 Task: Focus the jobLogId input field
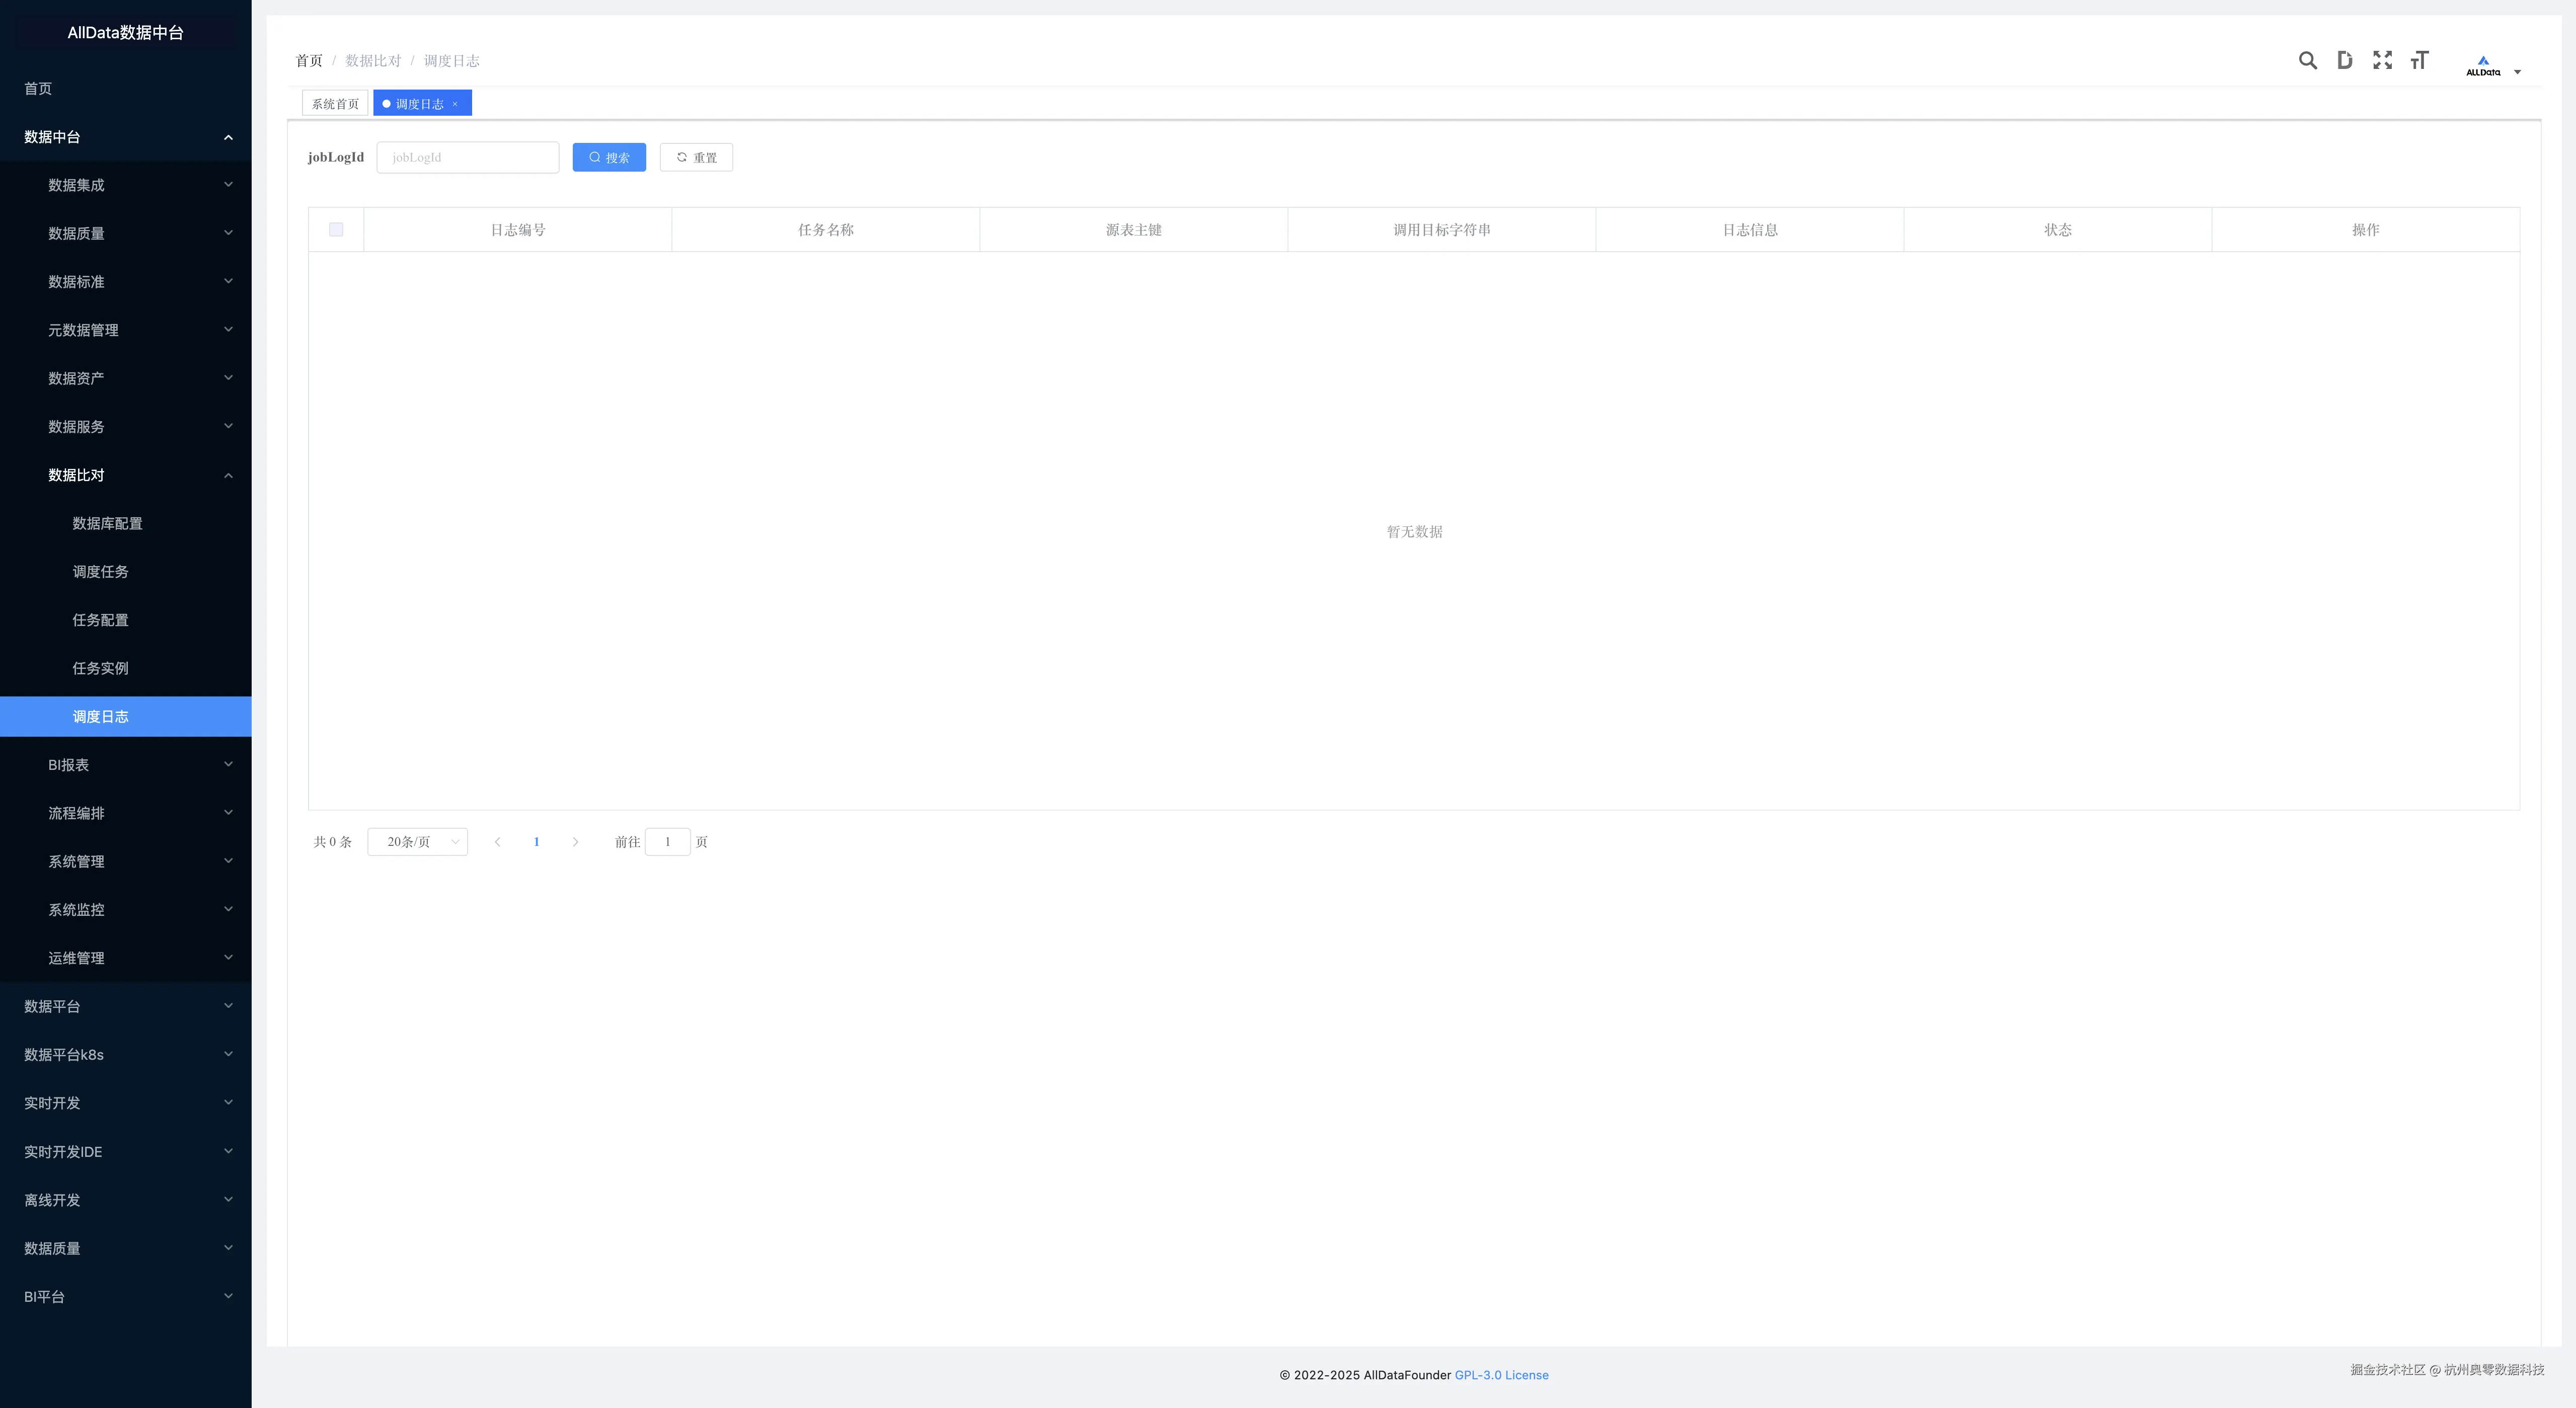467,157
